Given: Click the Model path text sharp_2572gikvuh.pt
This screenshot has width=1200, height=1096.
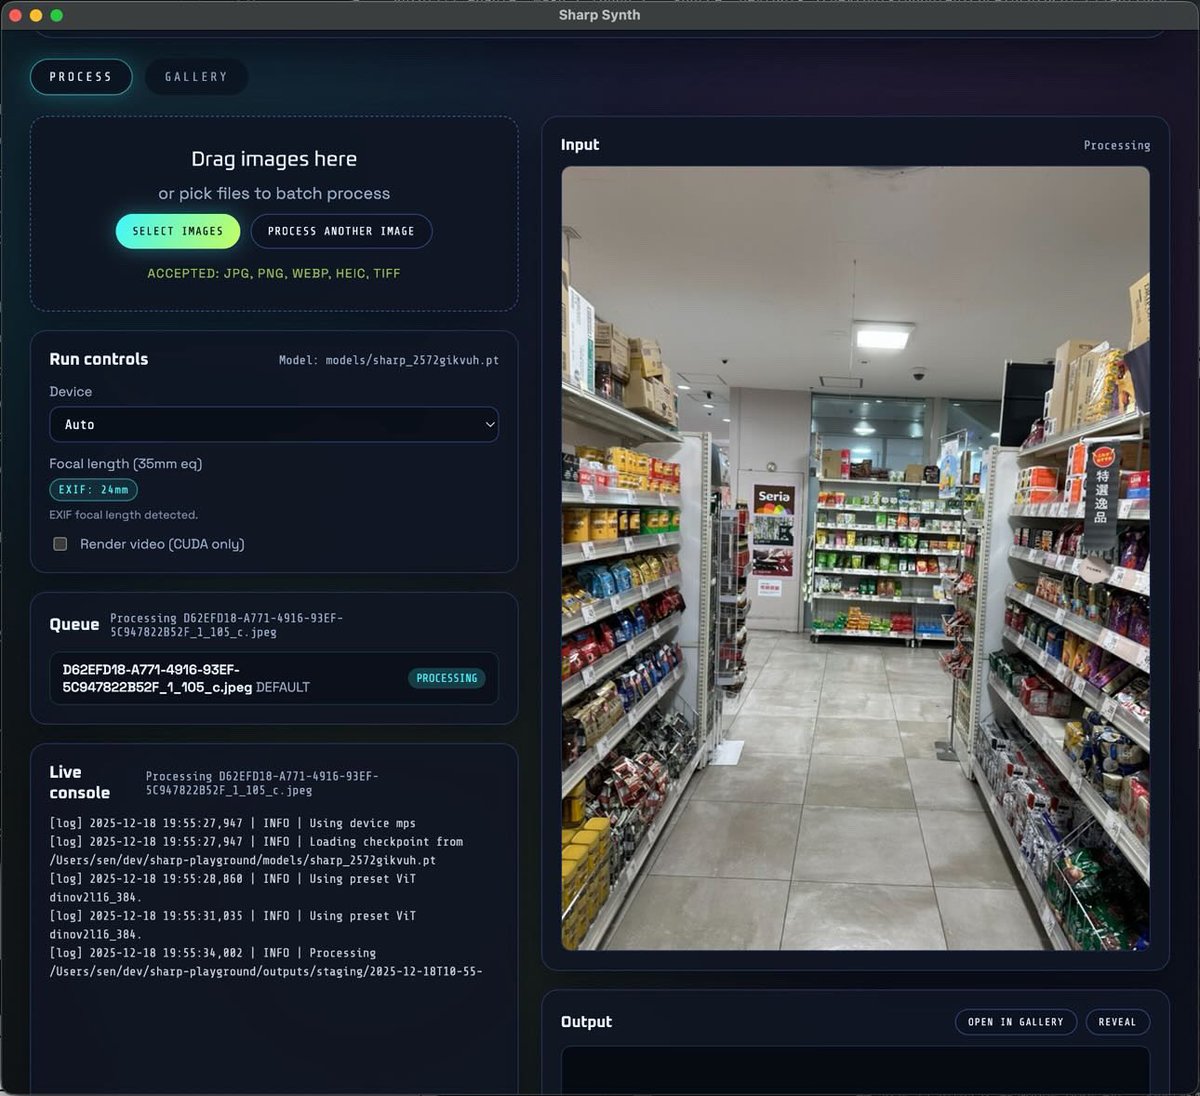Looking at the screenshot, I should tap(389, 360).
